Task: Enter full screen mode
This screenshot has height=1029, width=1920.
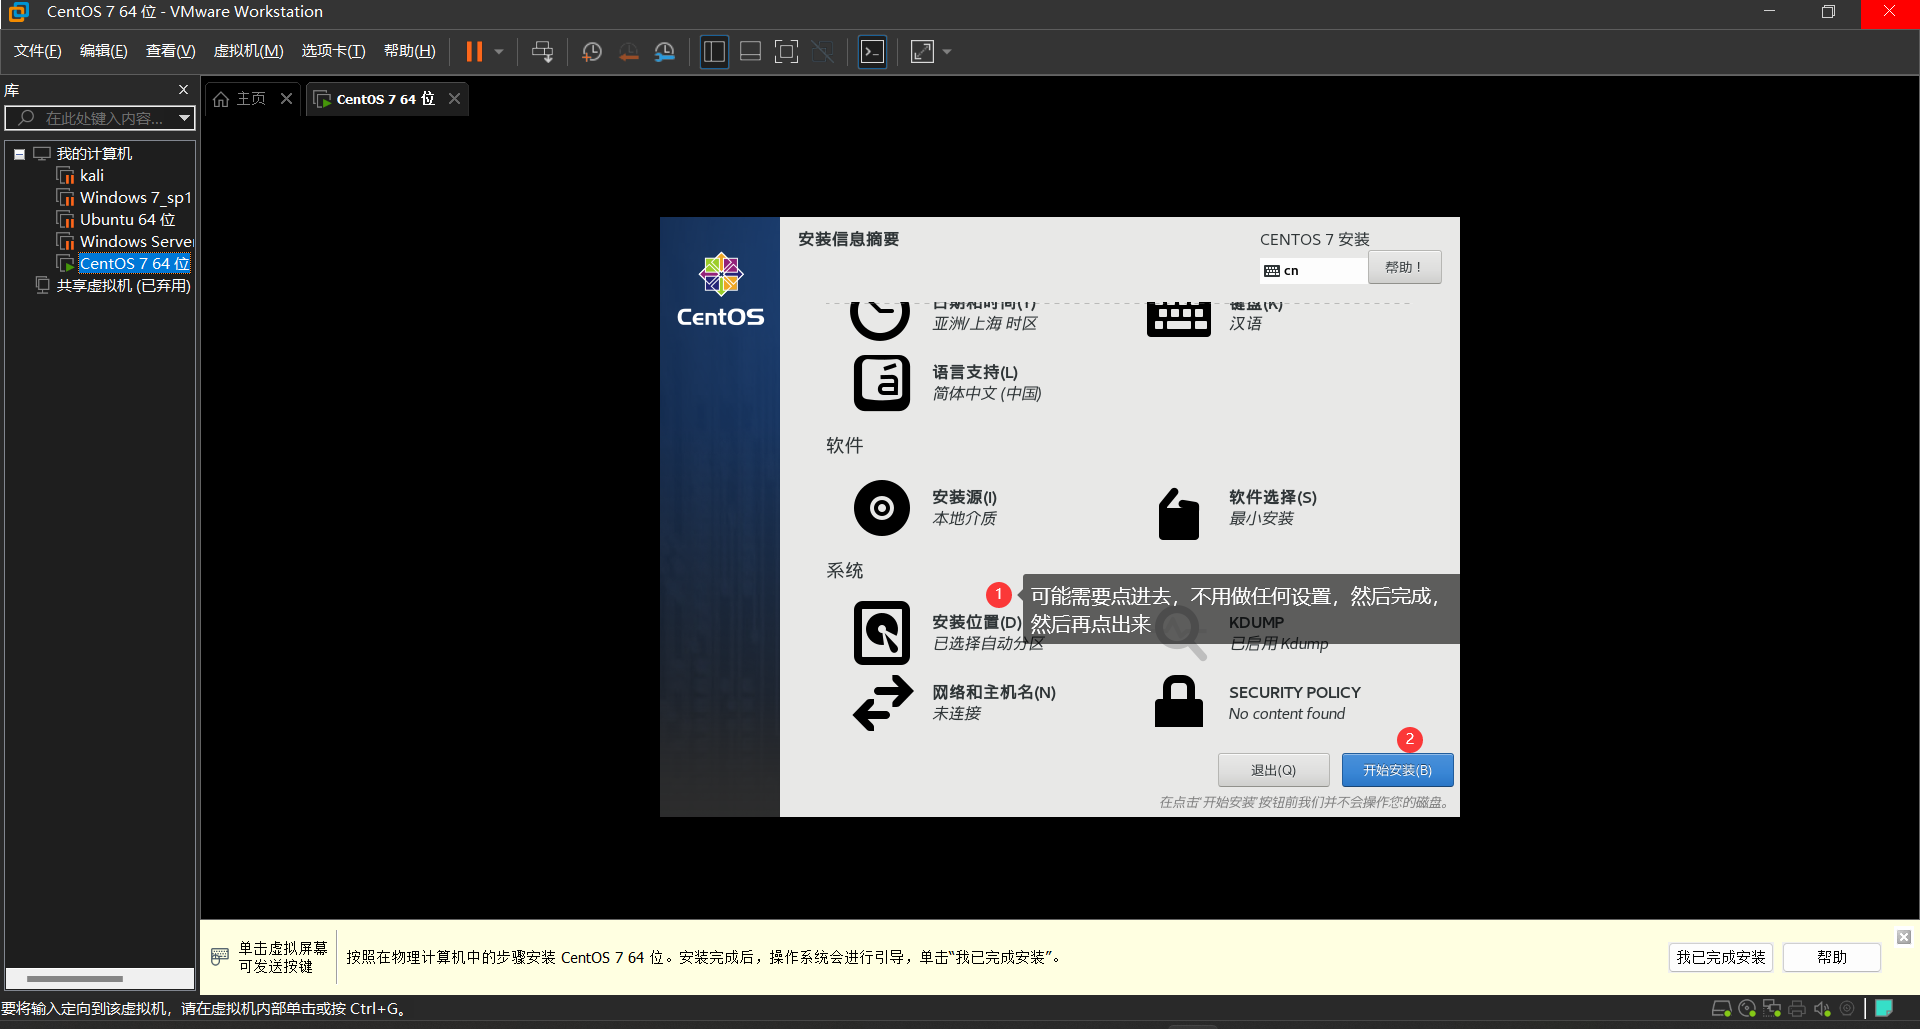Action: 787,52
